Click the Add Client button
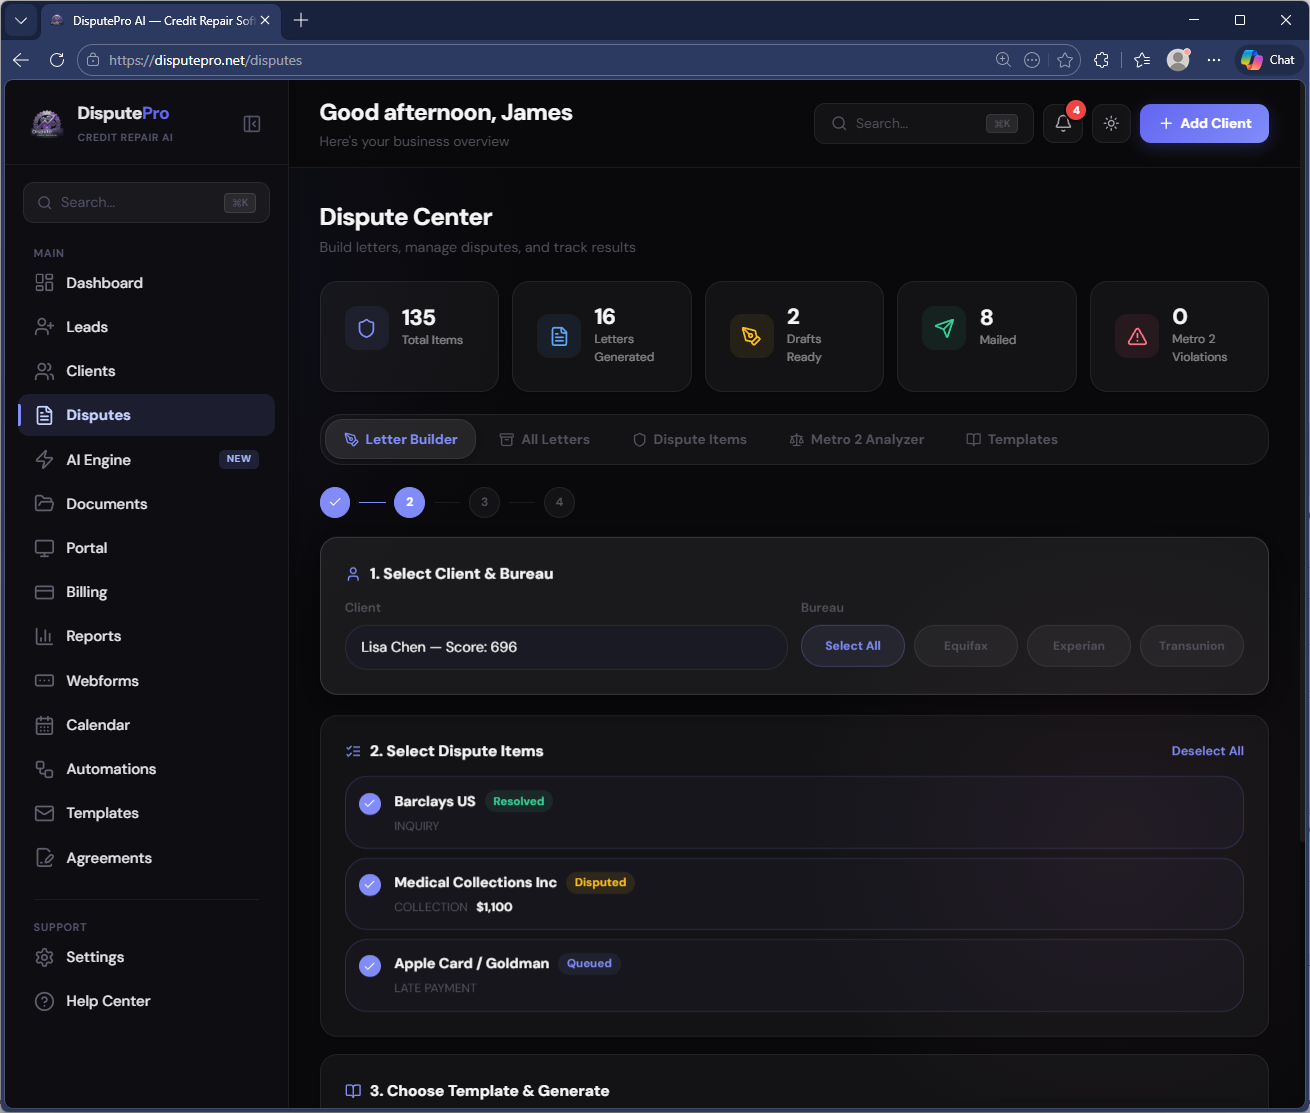The height and width of the screenshot is (1113, 1310). pyautogui.click(x=1204, y=124)
